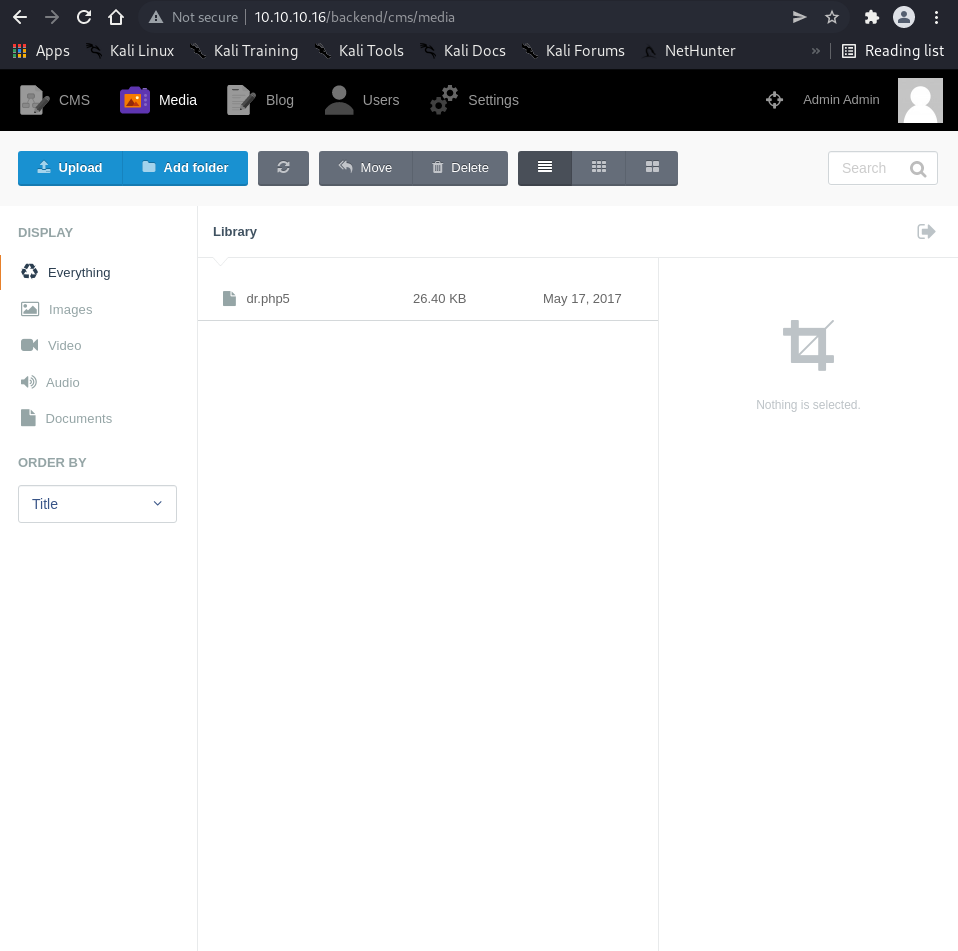Switch to list view layout
Viewport: 958px width, 951px height.
click(x=545, y=168)
